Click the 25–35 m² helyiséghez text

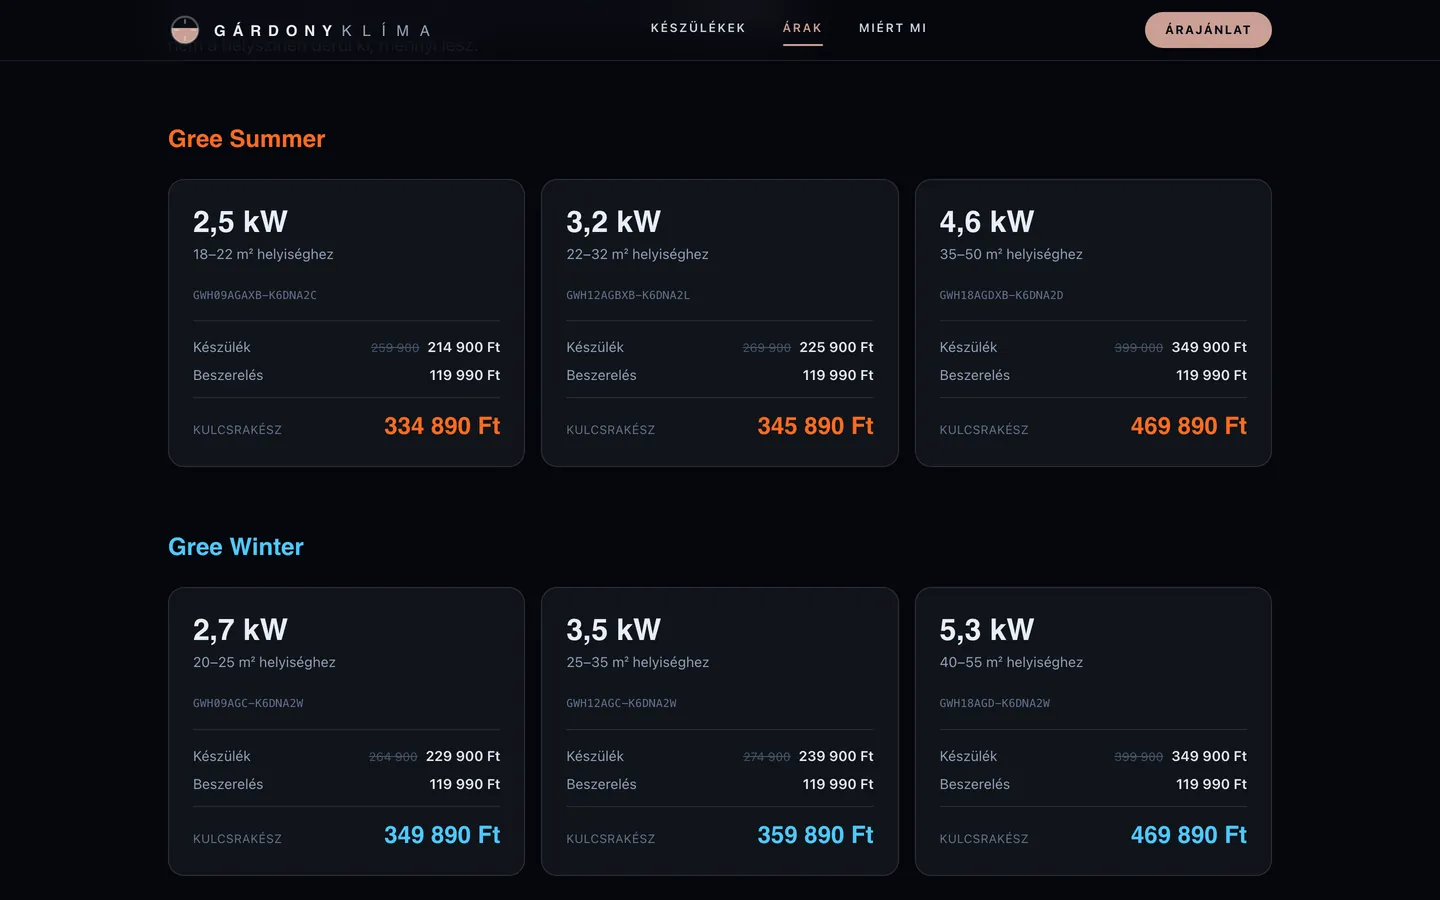(x=638, y=662)
